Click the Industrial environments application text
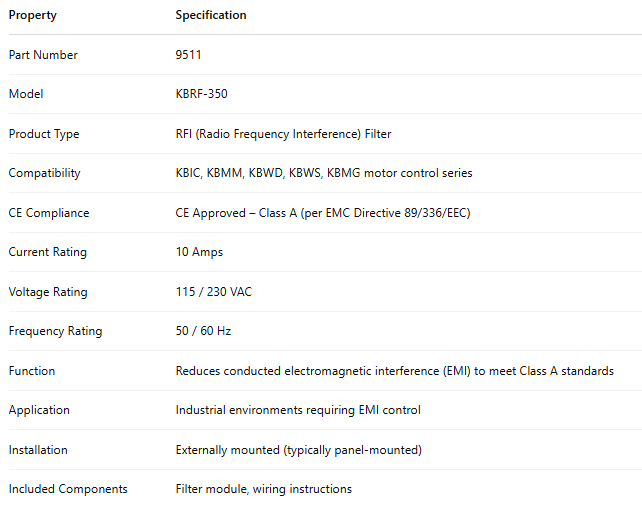 (298, 410)
